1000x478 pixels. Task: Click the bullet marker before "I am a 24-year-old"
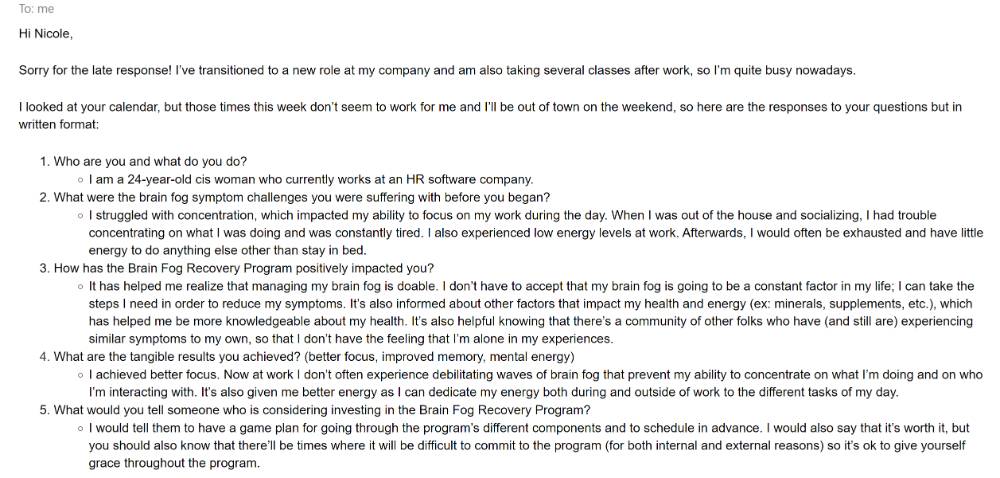pos(80,180)
